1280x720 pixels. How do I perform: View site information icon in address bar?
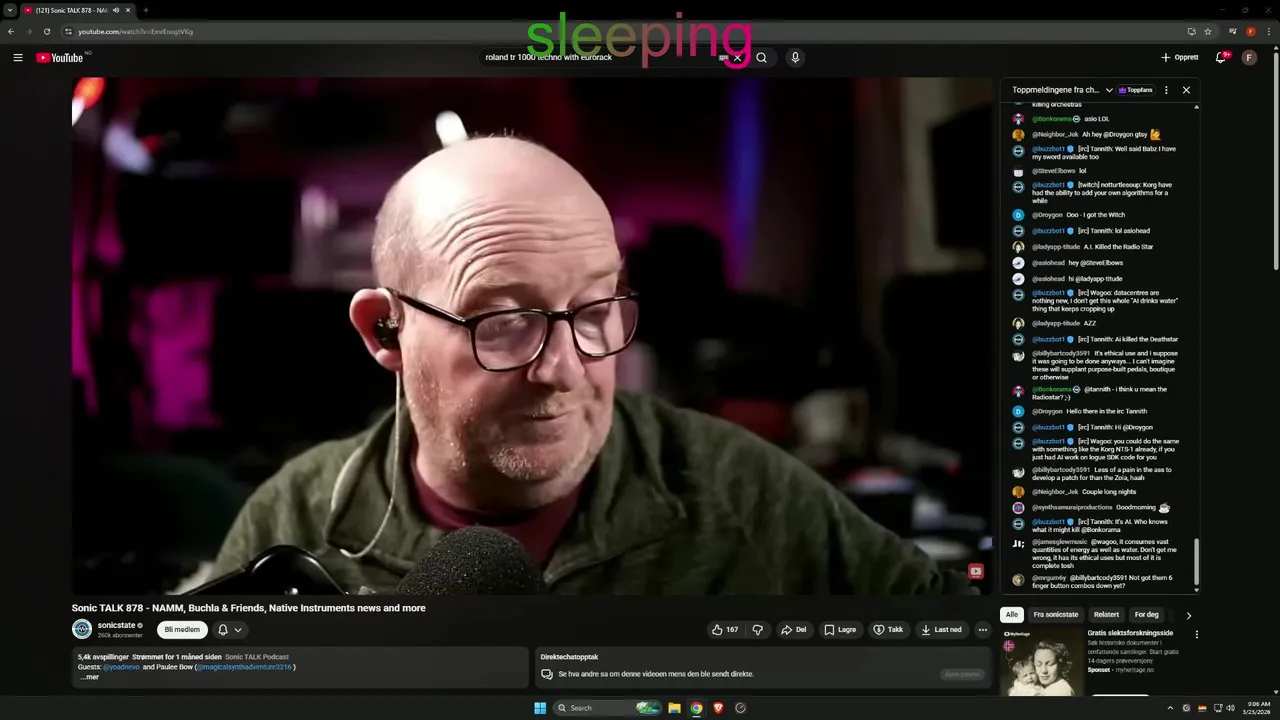[x=68, y=31]
